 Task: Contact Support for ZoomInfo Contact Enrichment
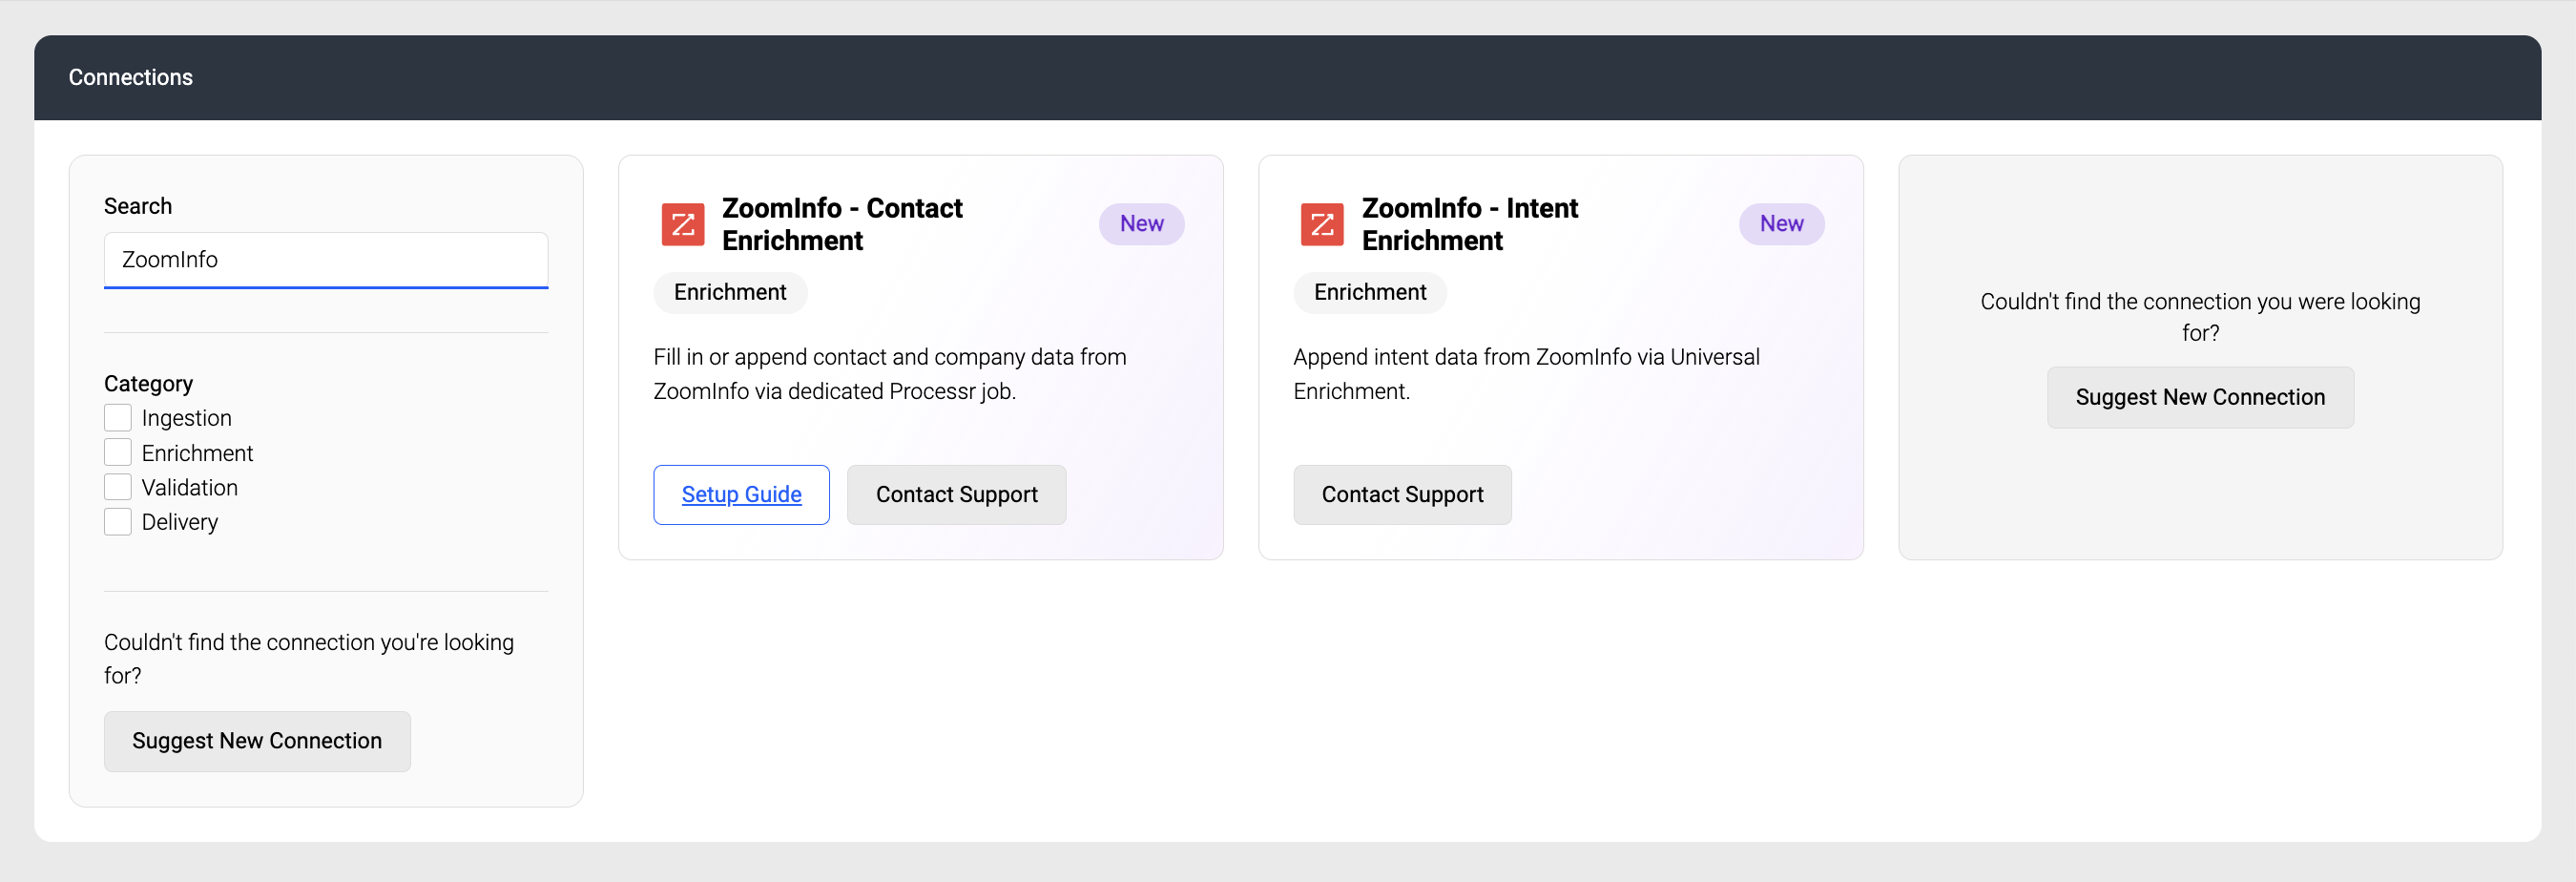(956, 495)
